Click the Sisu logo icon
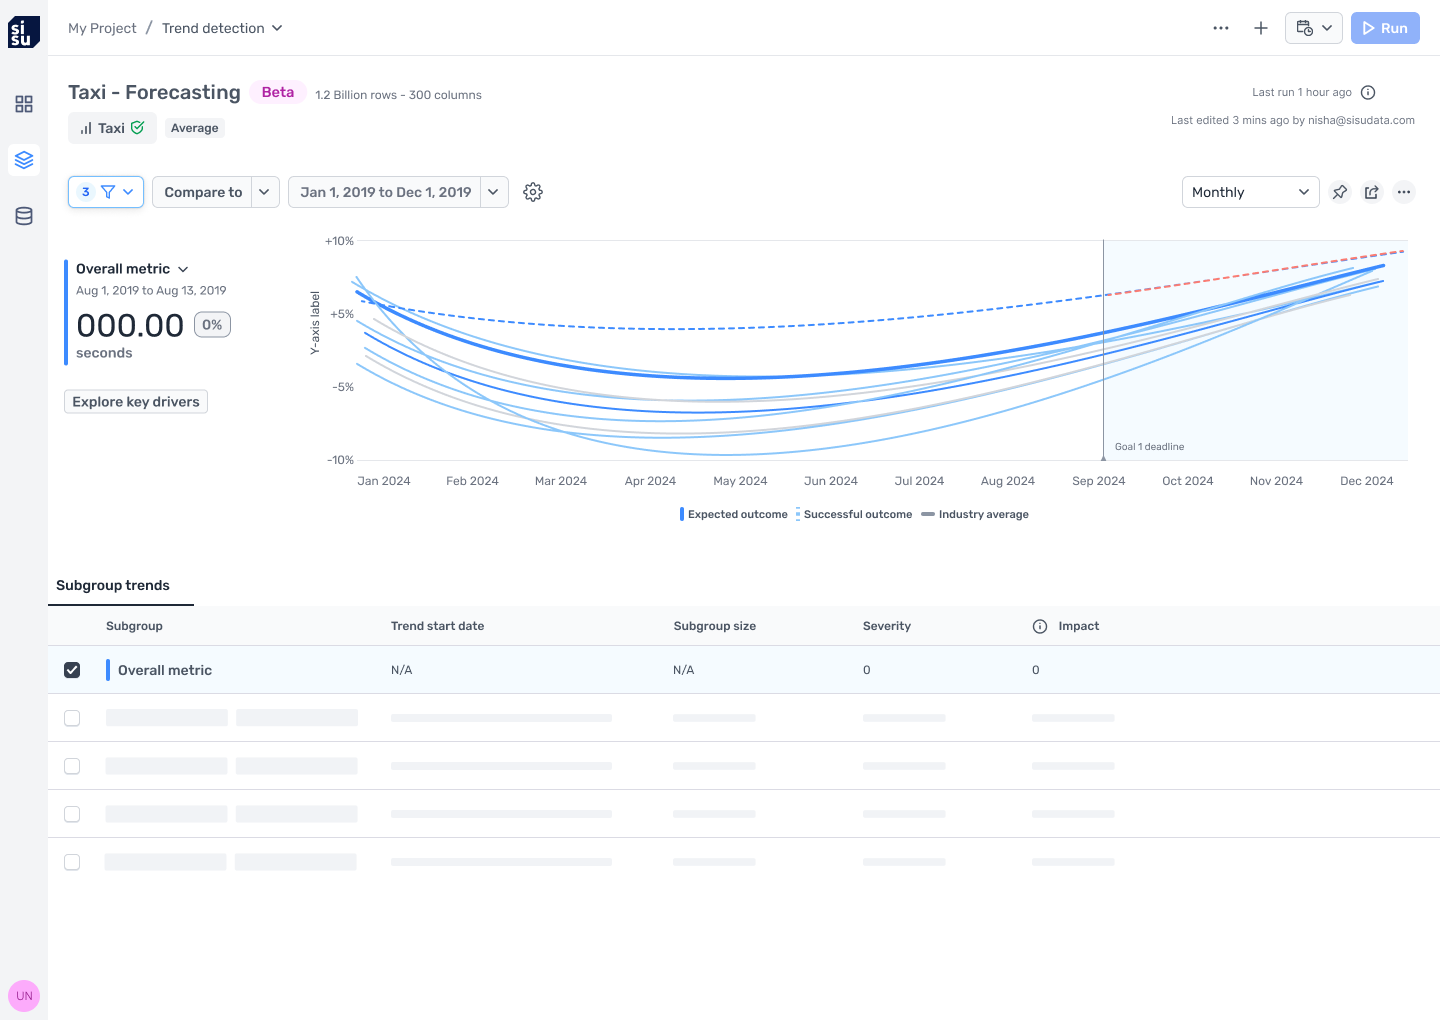The image size is (1440, 1024). click(24, 32)
